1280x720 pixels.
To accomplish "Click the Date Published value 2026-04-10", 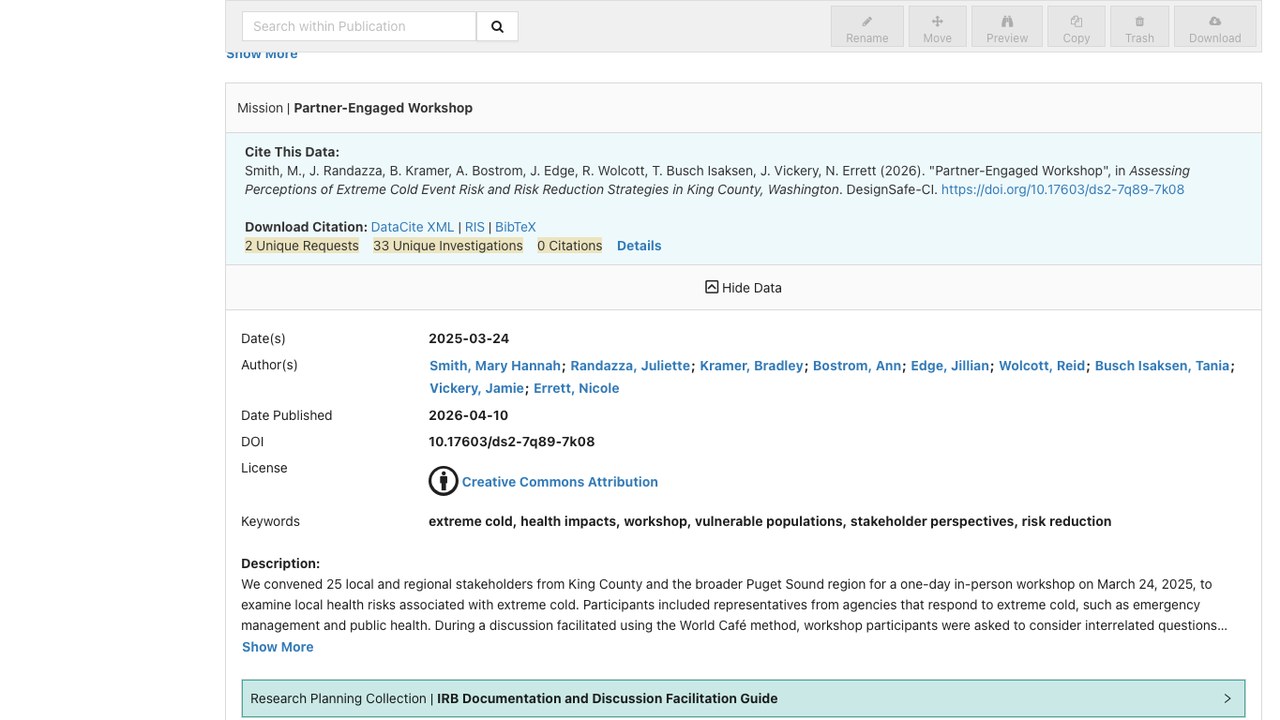I will click(468, 415).
